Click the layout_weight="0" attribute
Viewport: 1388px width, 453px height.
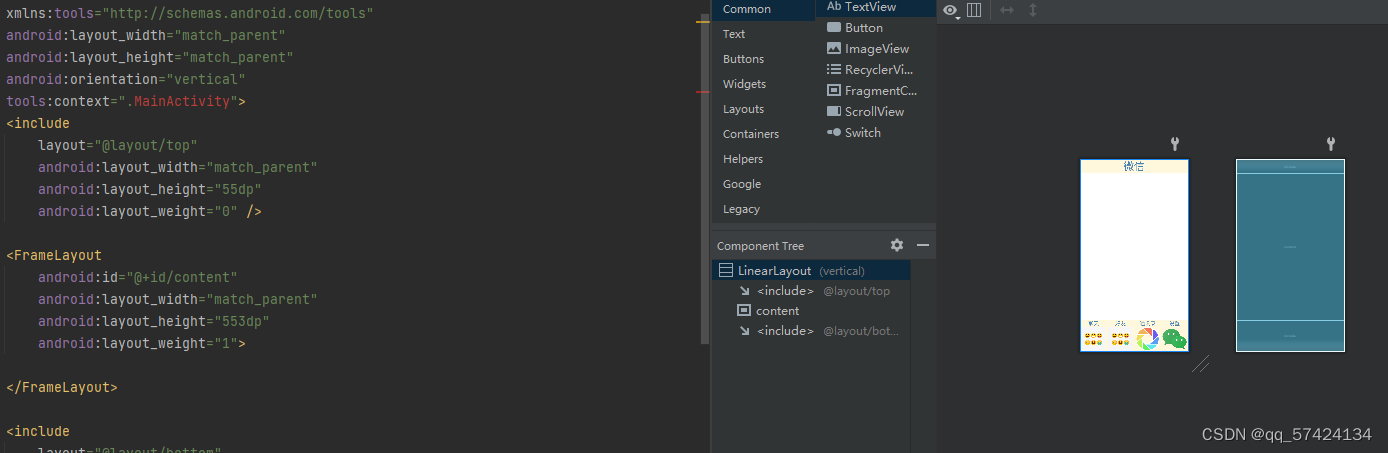(x=138, y=211)
